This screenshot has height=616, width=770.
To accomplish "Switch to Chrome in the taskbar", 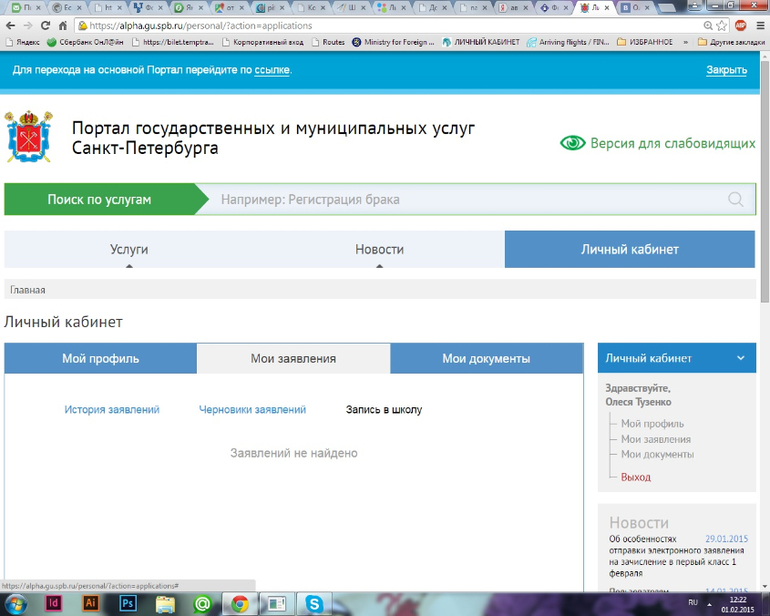I will coord(240,604).
